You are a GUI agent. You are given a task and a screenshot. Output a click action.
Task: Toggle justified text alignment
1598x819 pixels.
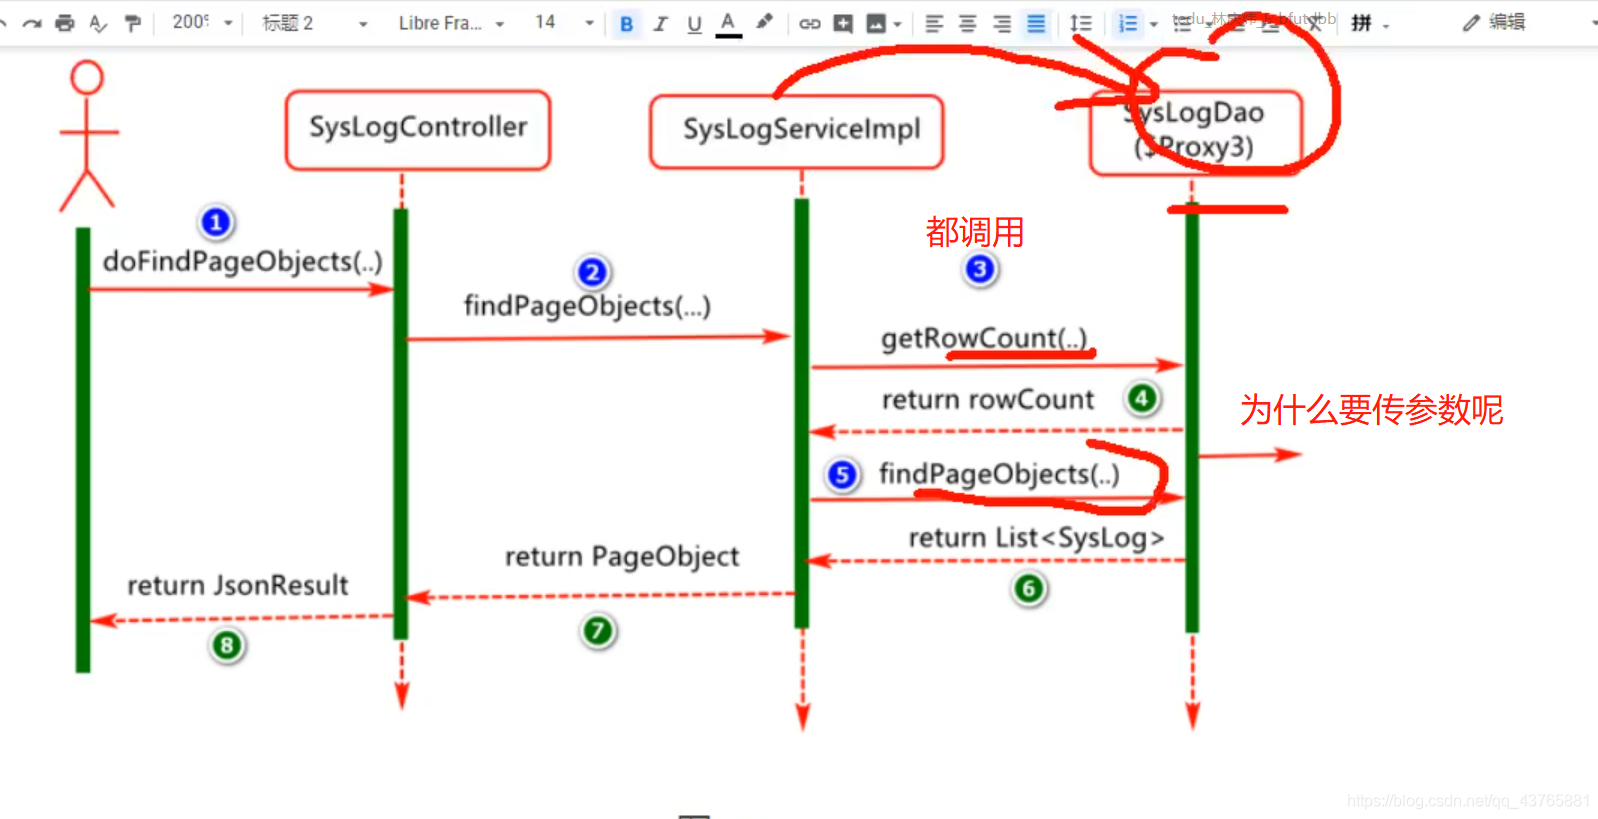(1036, 23)
